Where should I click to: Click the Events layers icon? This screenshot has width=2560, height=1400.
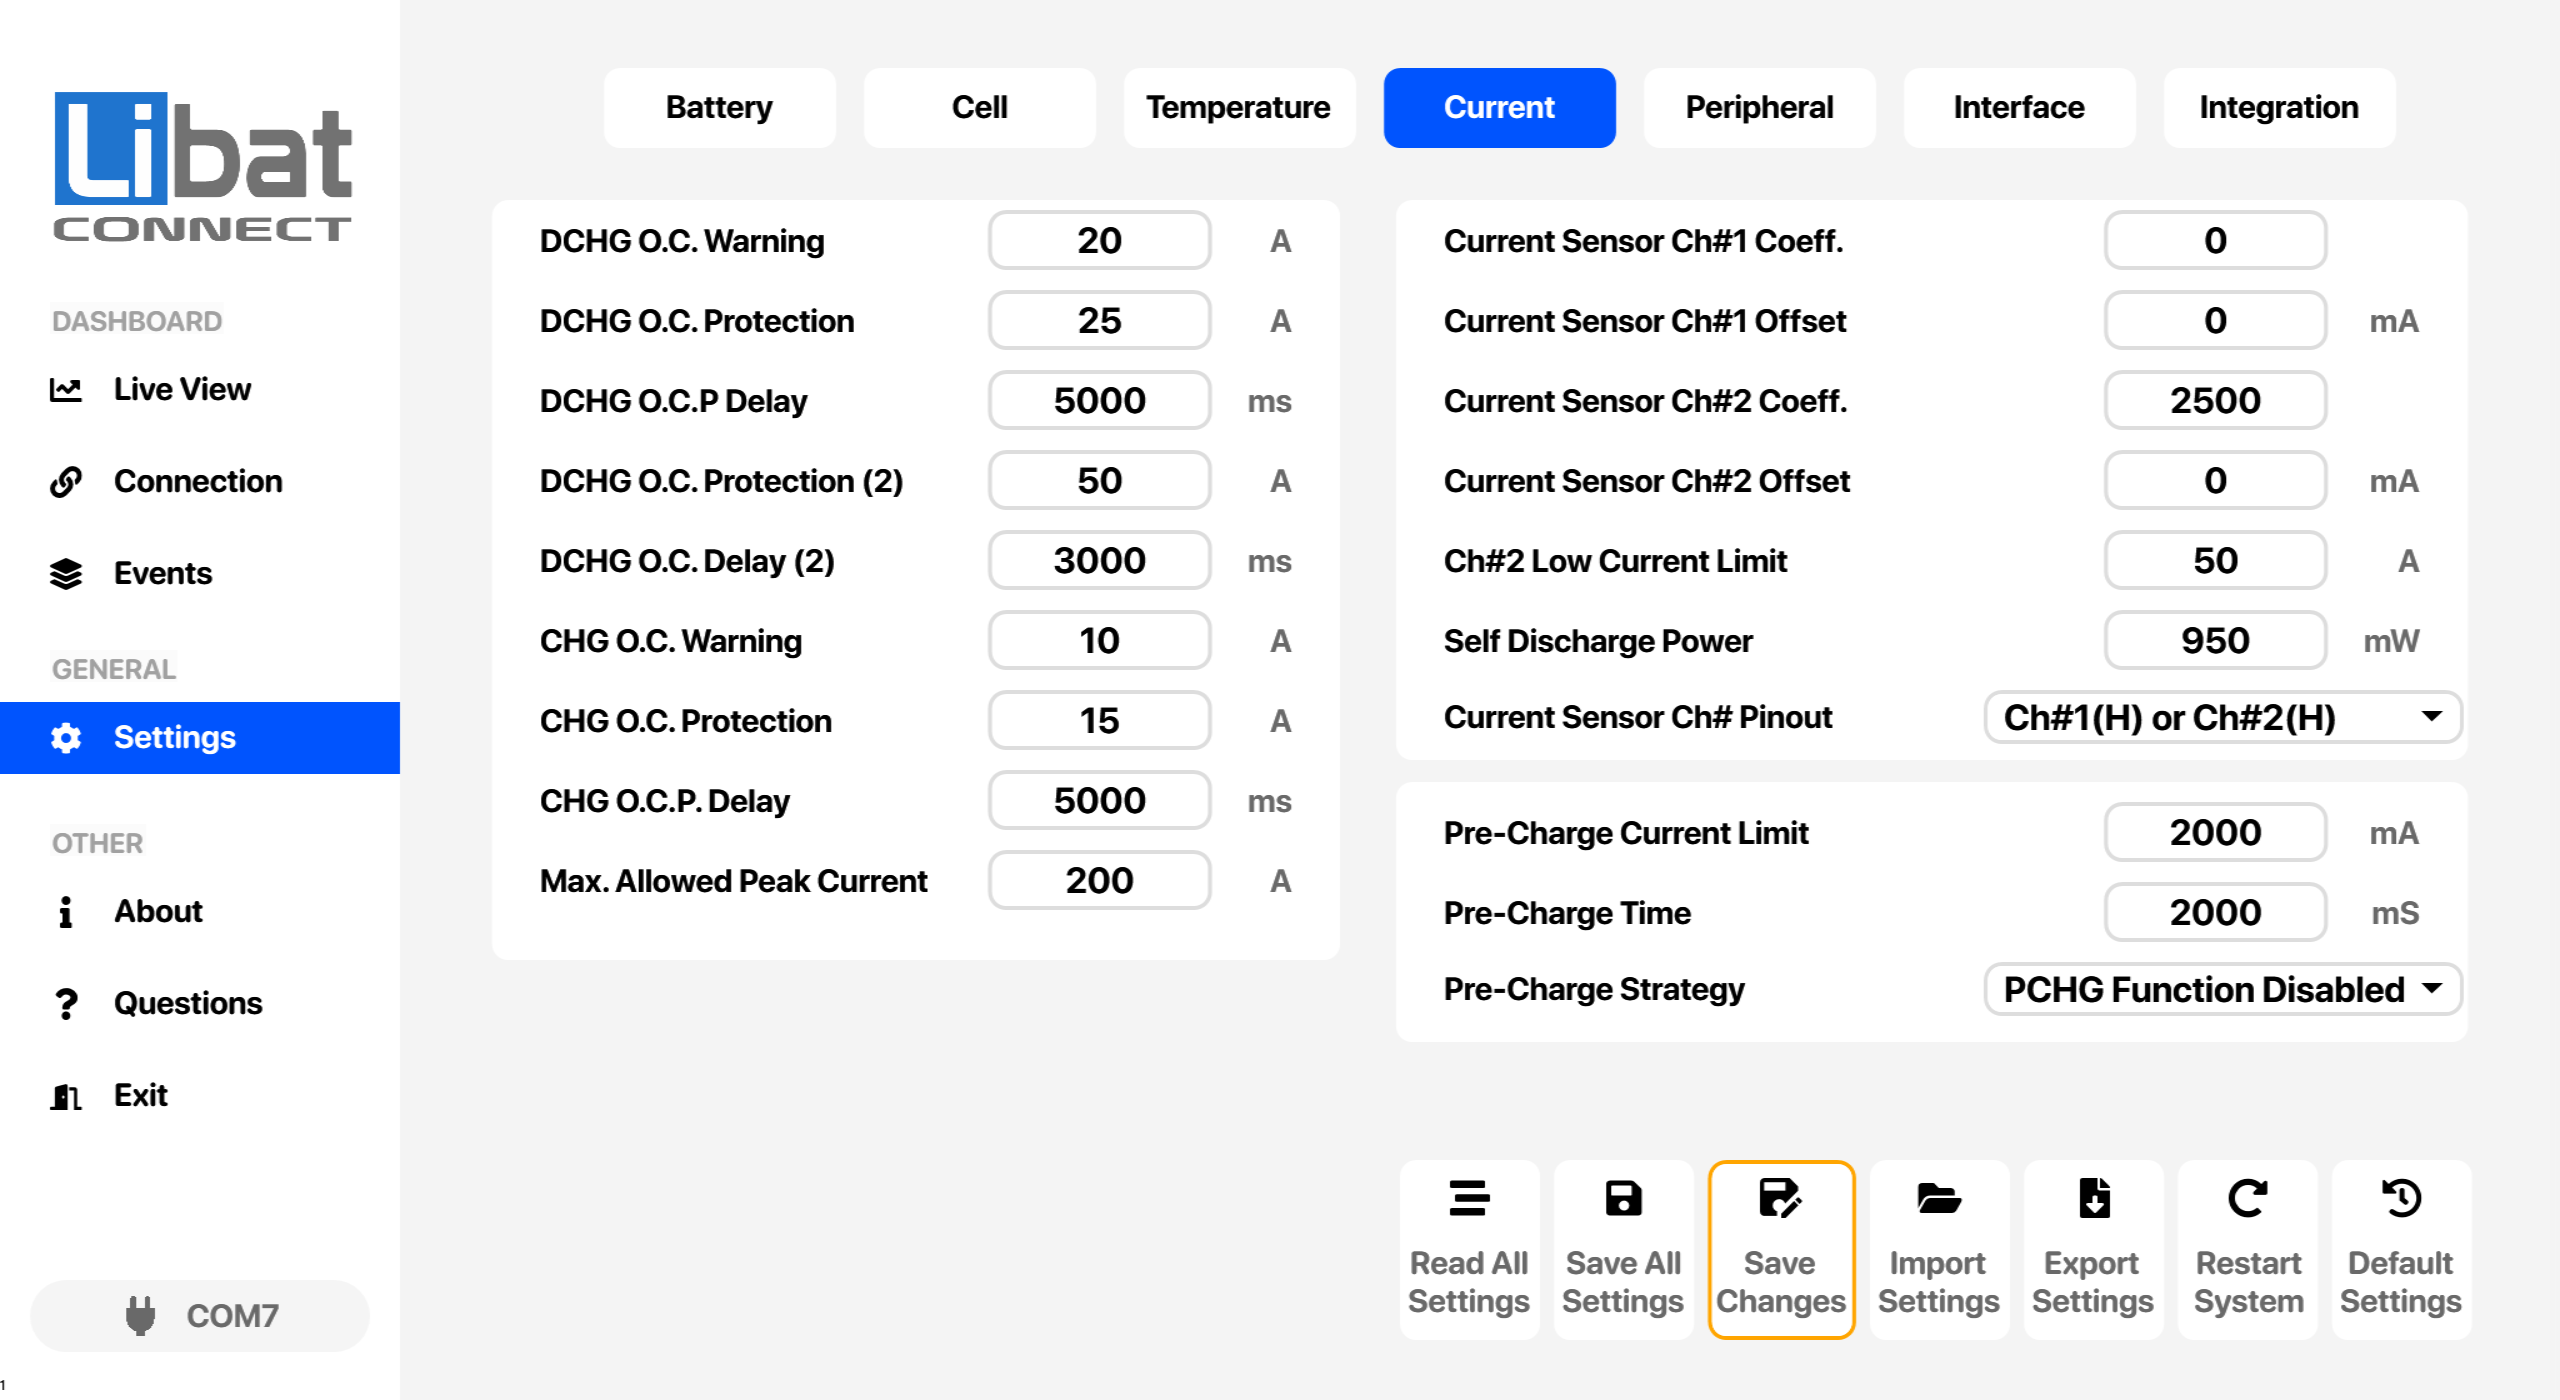tap(66, 573)
